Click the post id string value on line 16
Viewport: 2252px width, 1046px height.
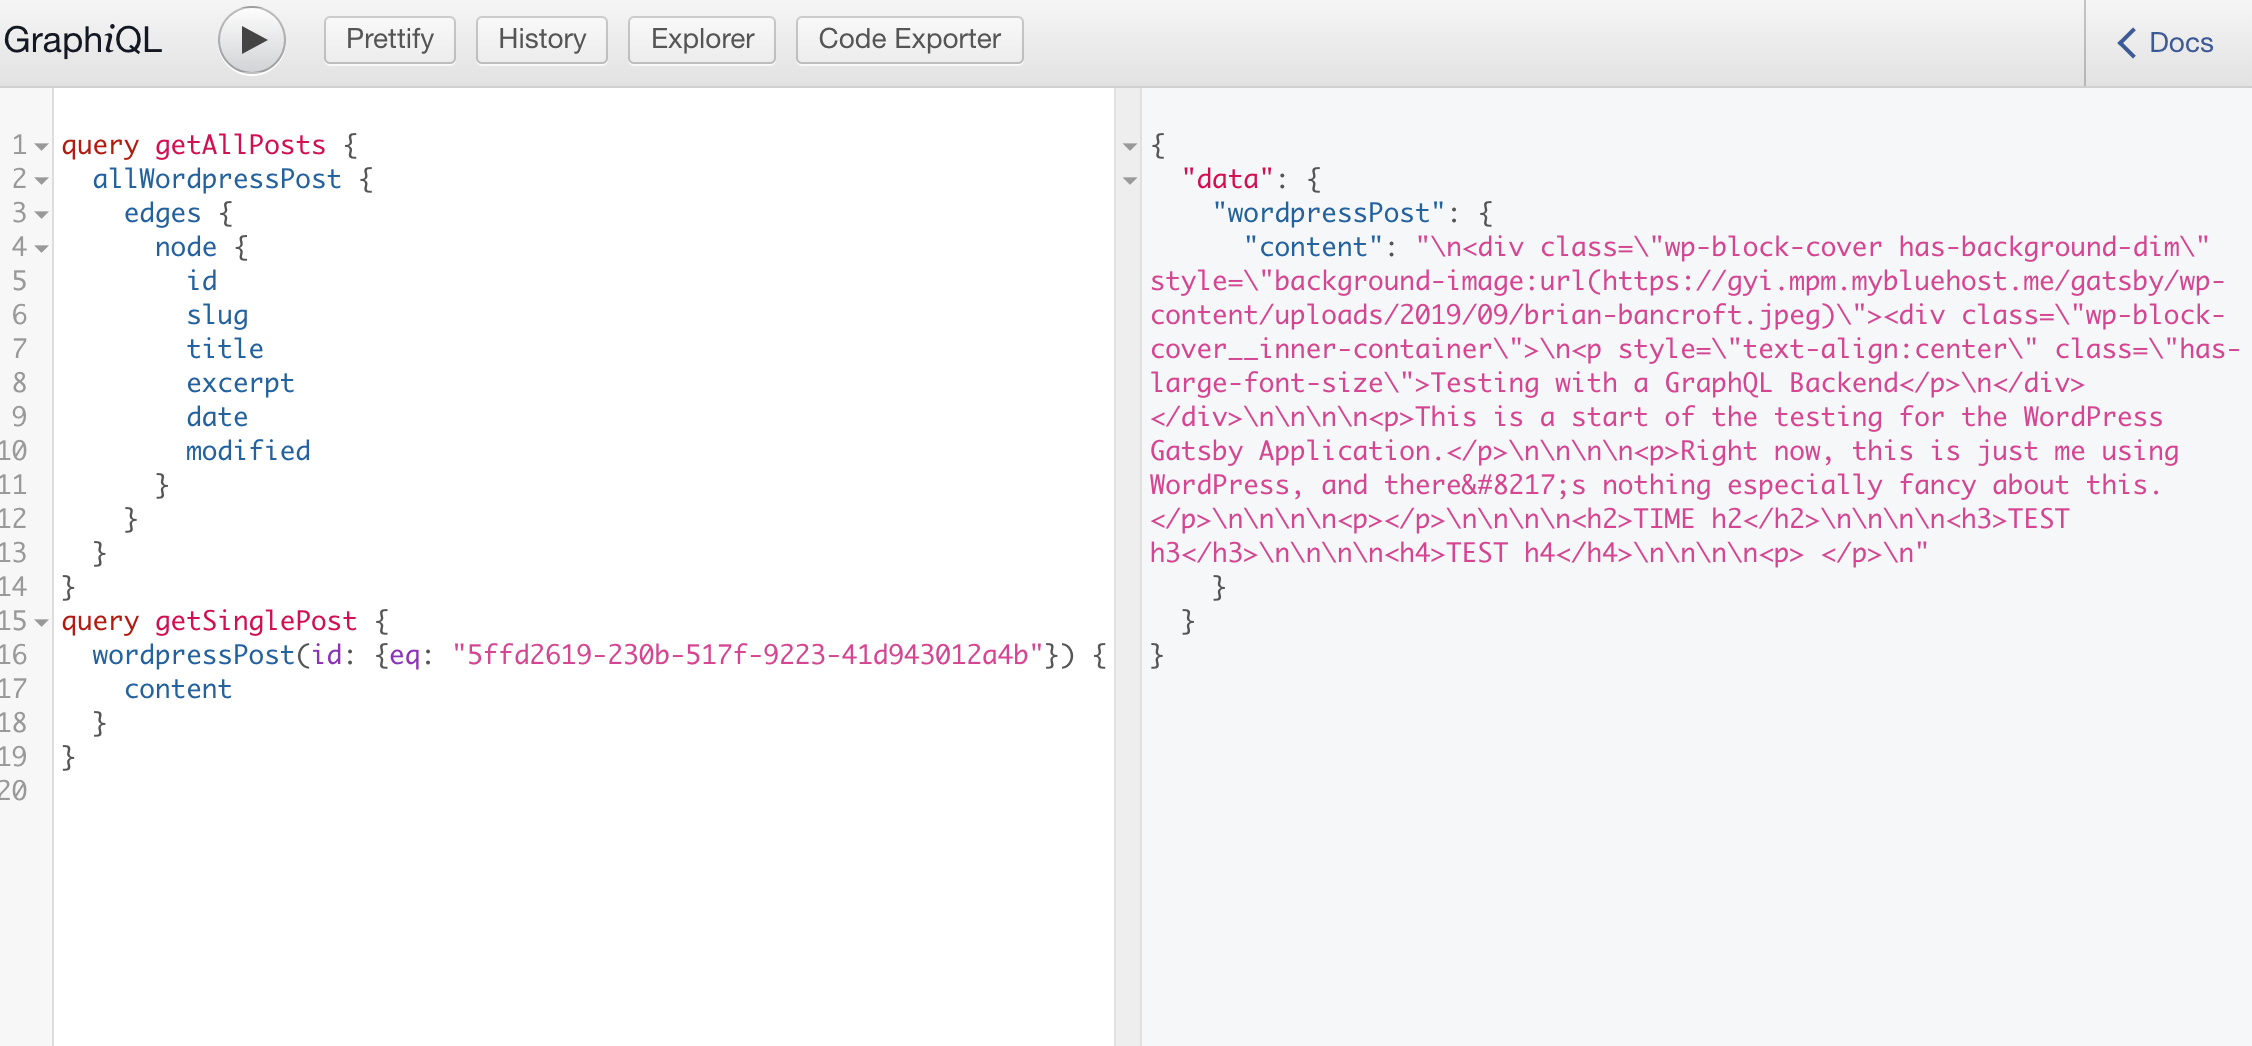point(748,655)
